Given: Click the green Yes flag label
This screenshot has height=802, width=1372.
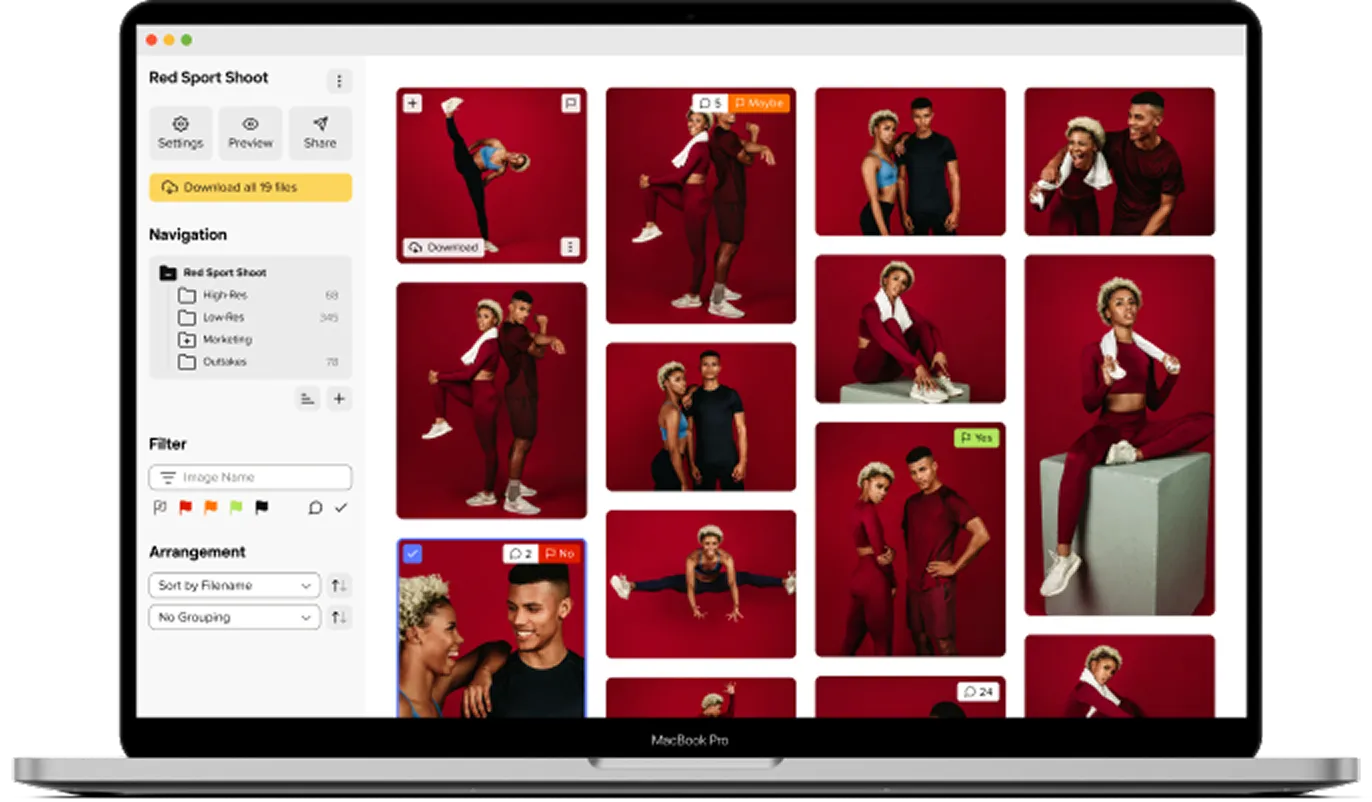Looking at the screenshot, I should [x=977, y=438].
